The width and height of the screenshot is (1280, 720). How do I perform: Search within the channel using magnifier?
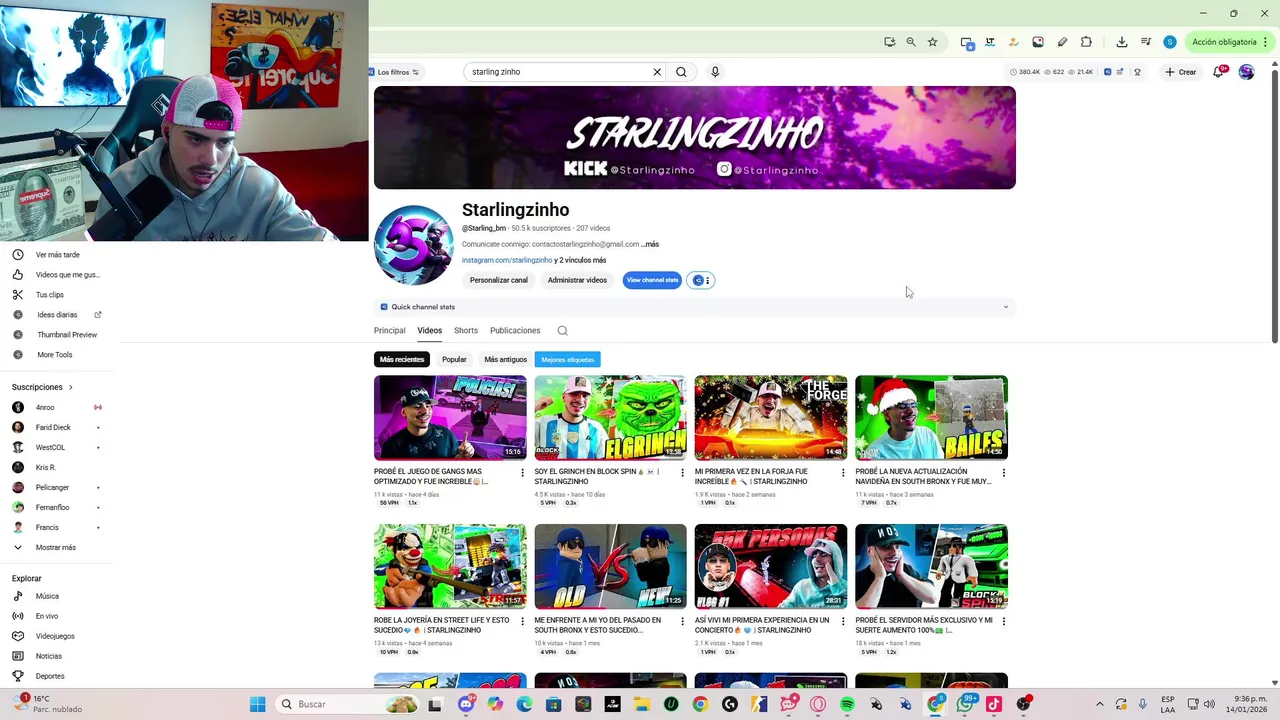(562, 331)
